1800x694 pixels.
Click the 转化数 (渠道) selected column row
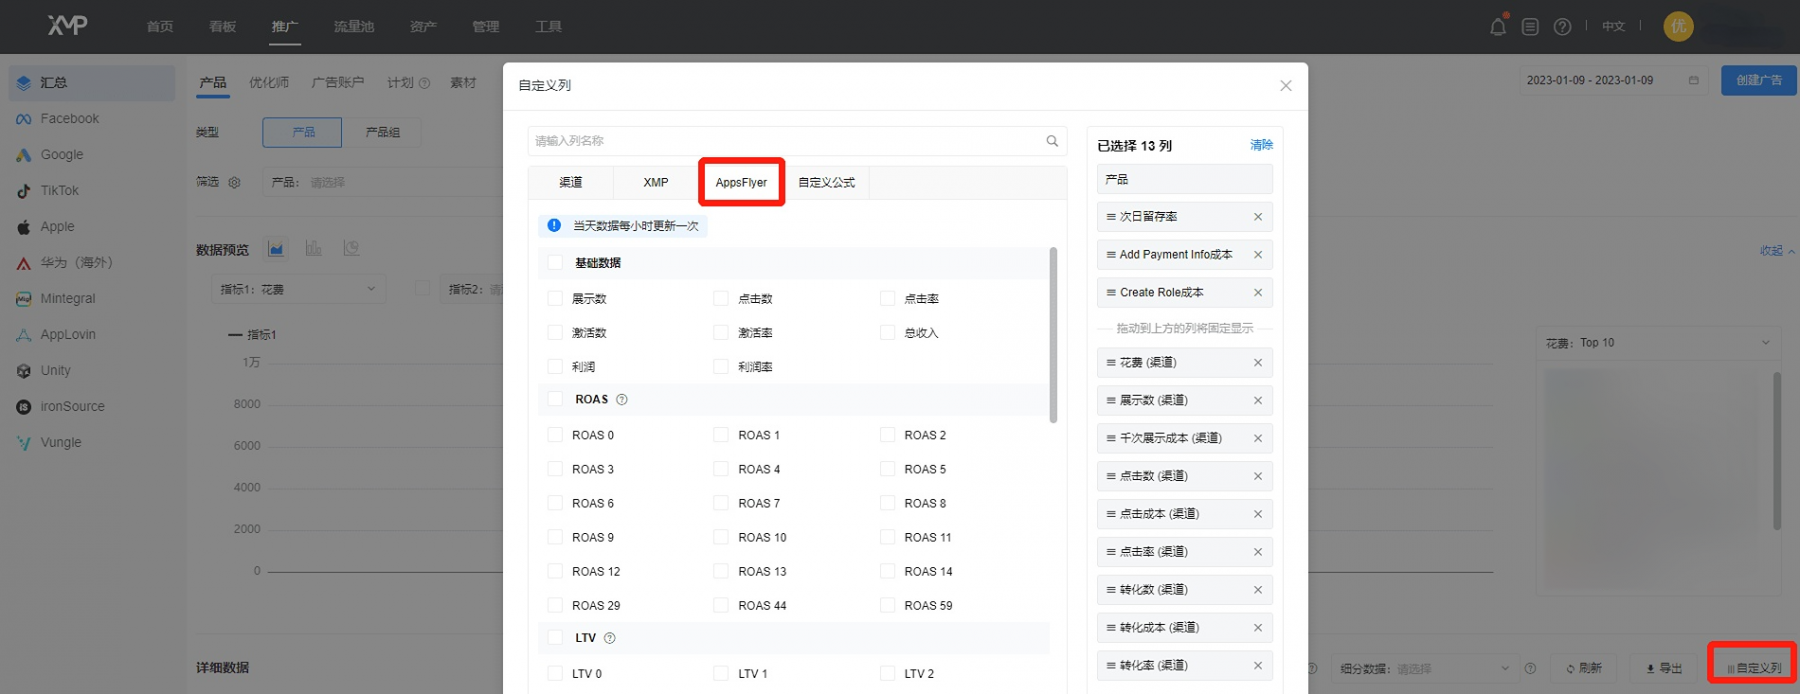tap(1184, 590)
